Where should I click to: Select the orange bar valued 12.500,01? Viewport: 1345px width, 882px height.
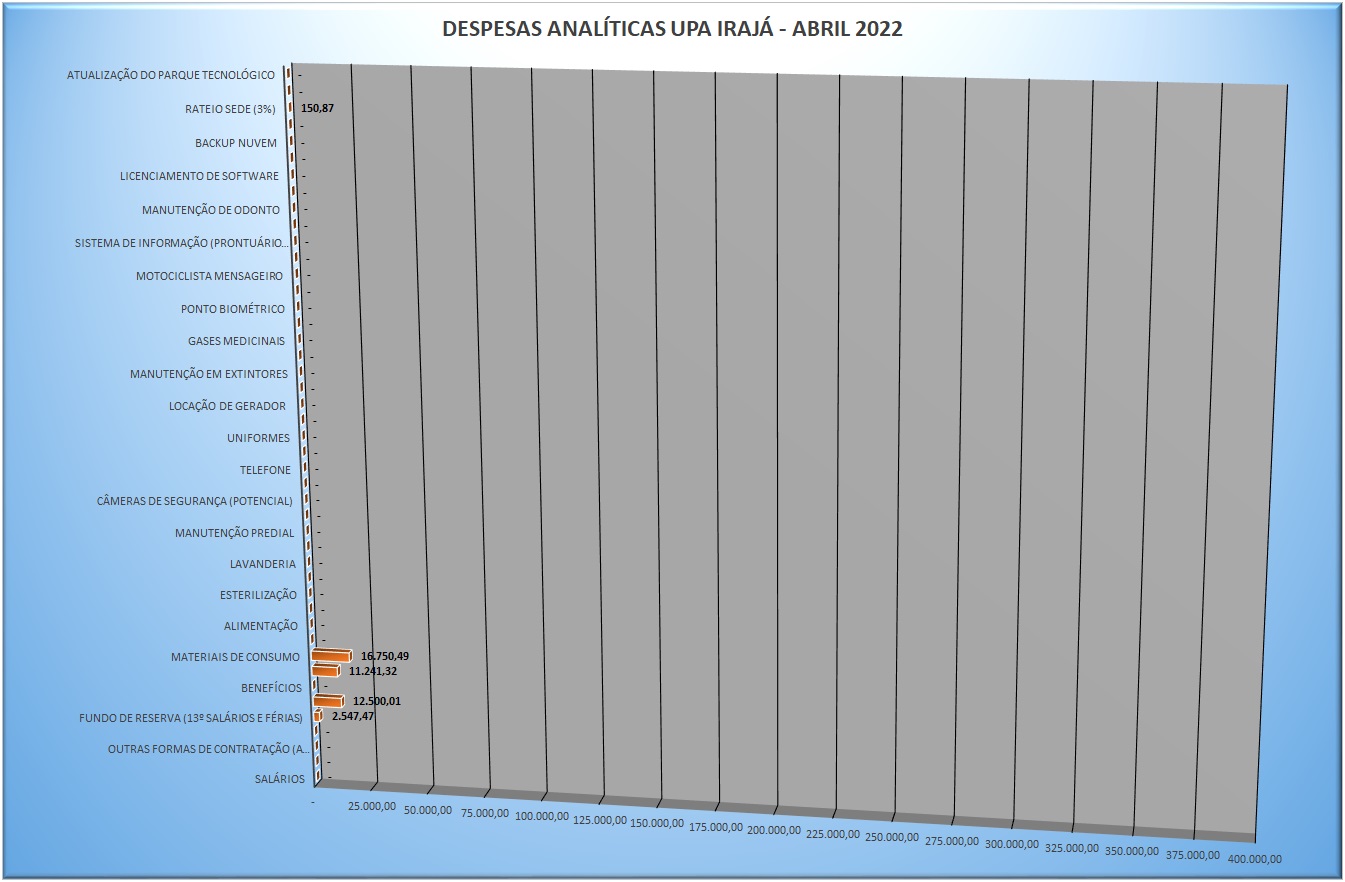[329, 700]
